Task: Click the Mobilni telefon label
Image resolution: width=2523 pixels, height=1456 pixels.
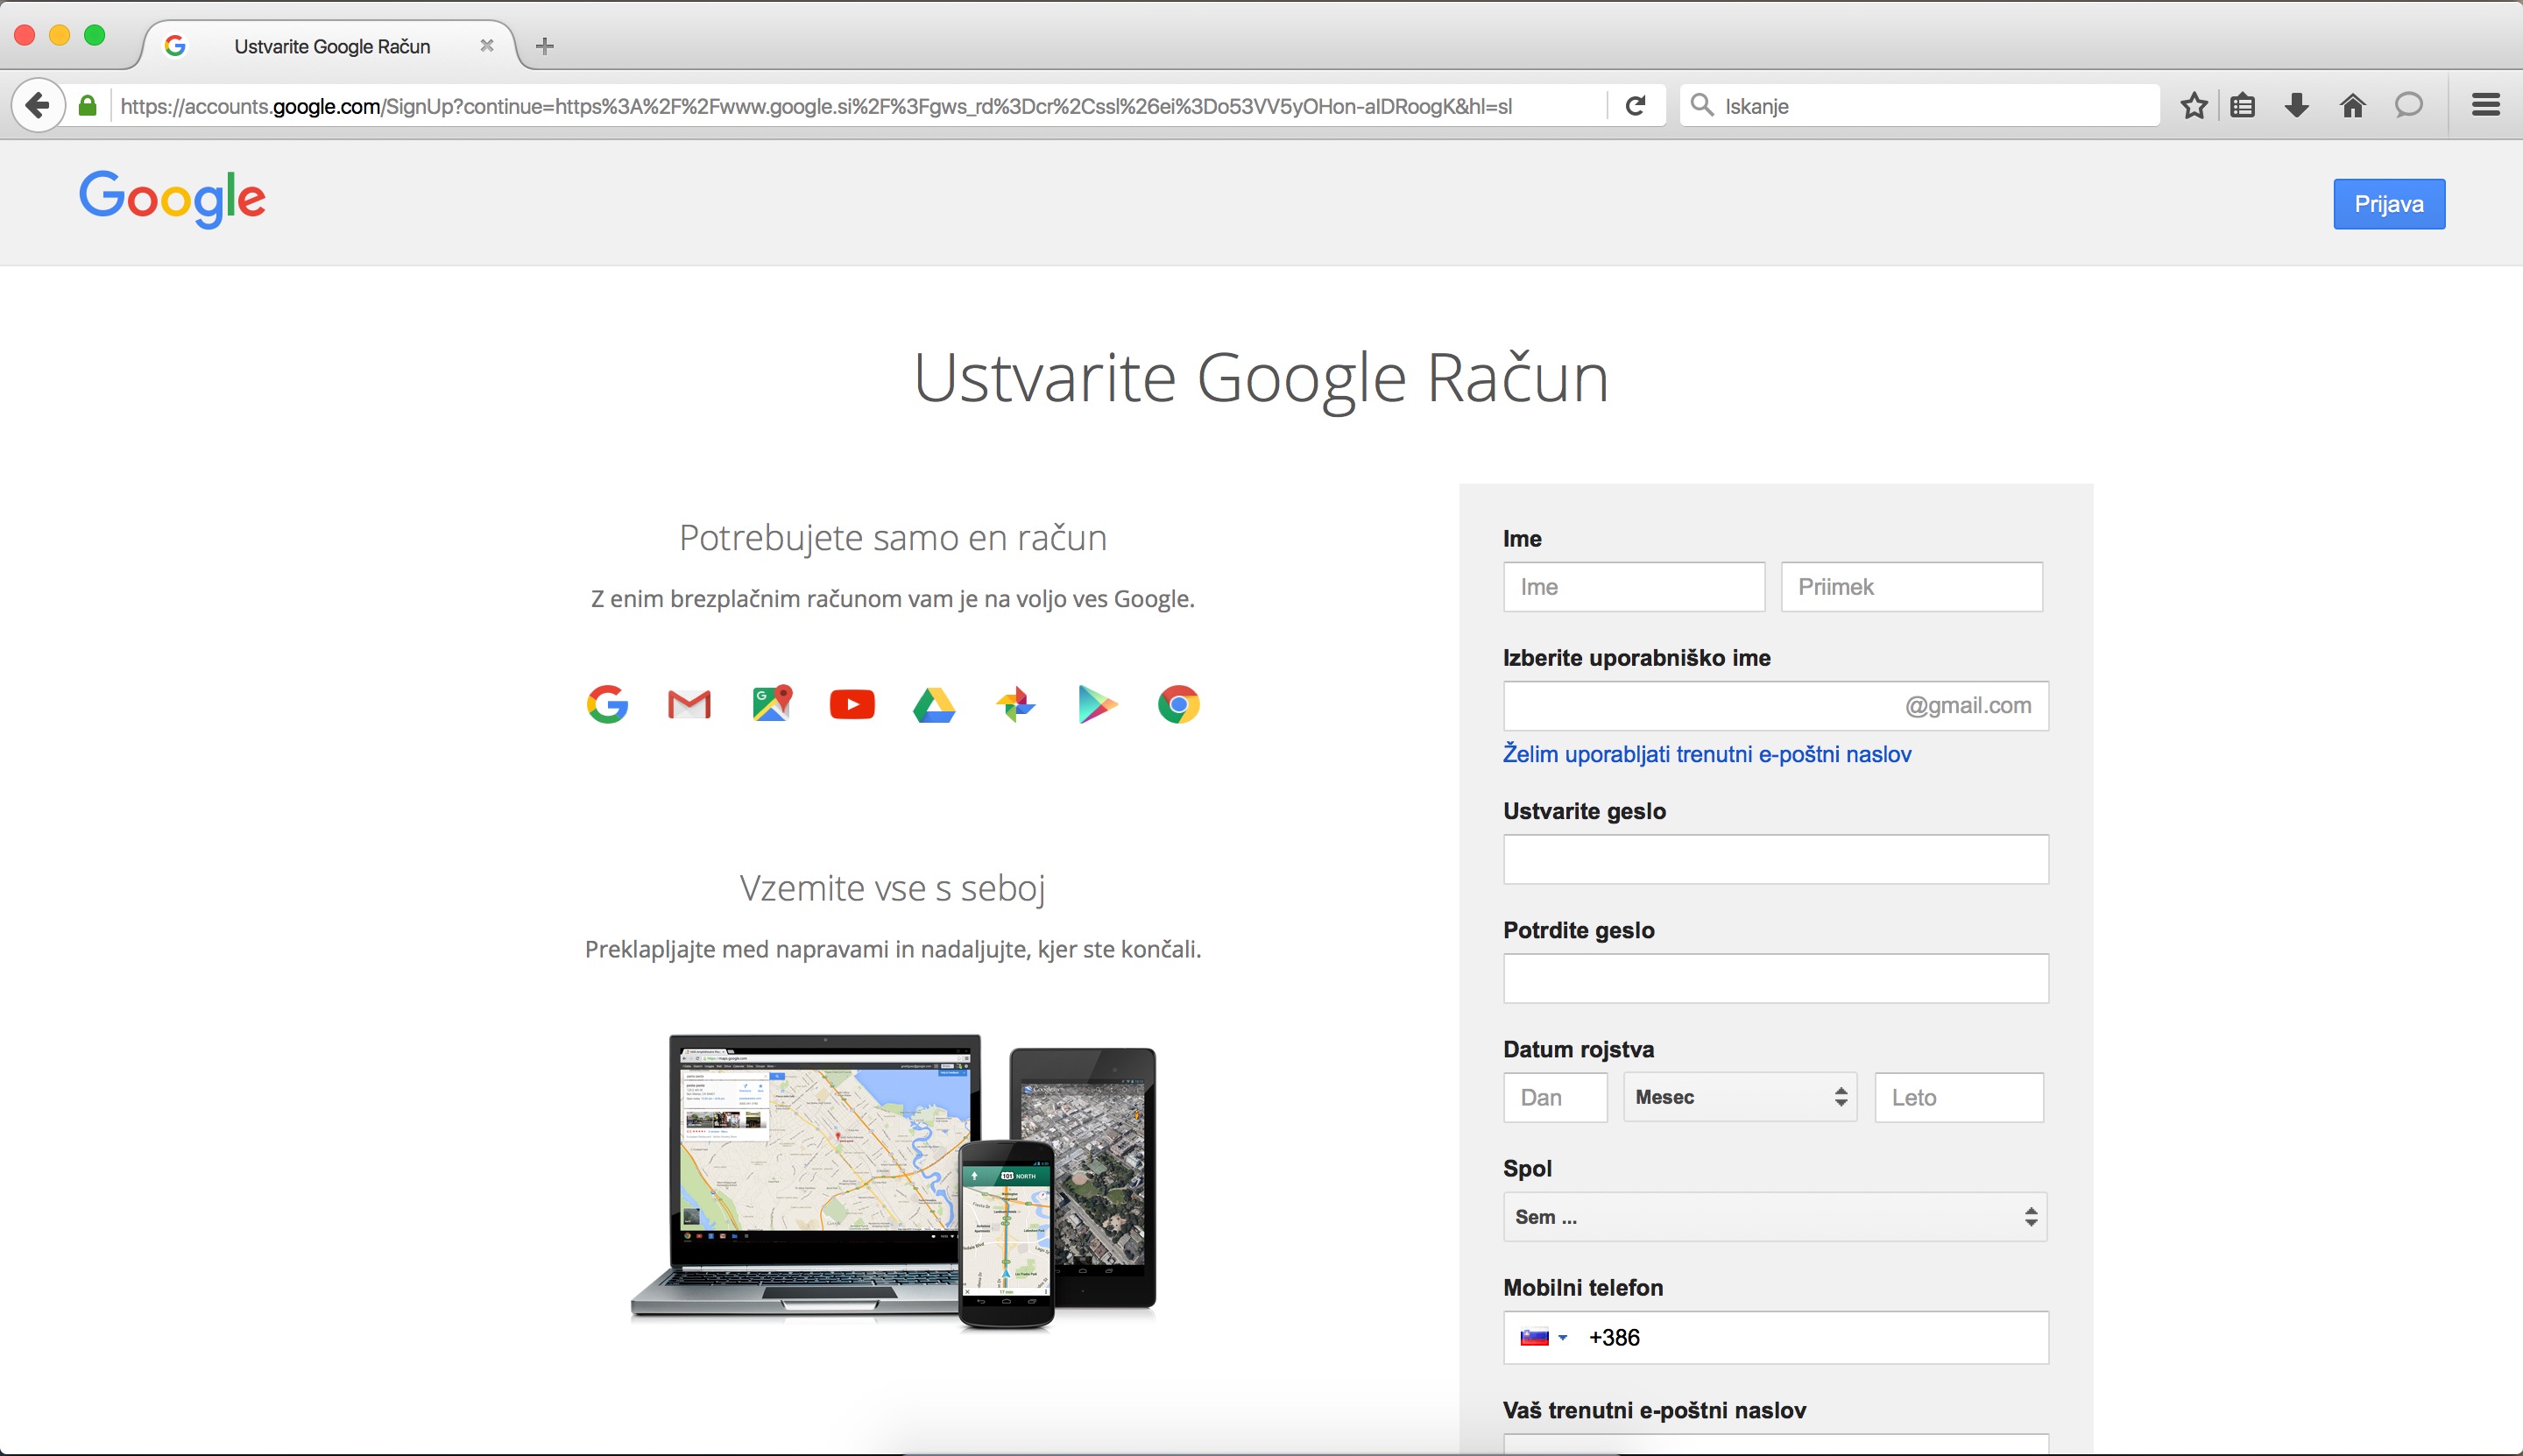Action: point(1583,1288)
